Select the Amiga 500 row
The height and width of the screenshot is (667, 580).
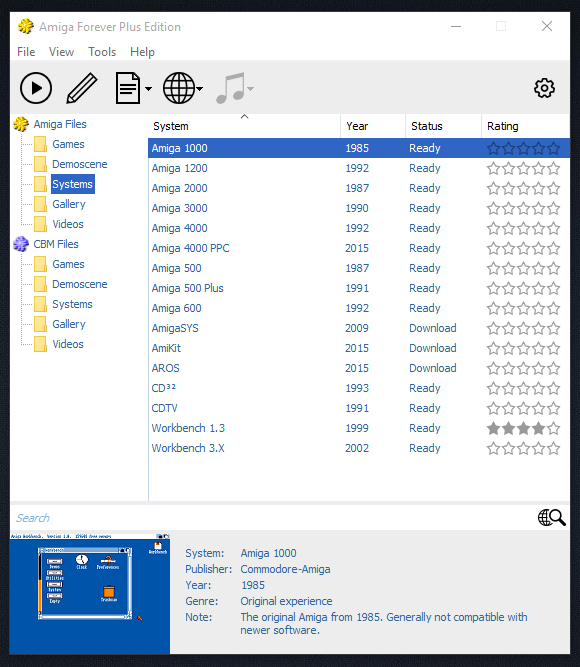click(359, 268)
